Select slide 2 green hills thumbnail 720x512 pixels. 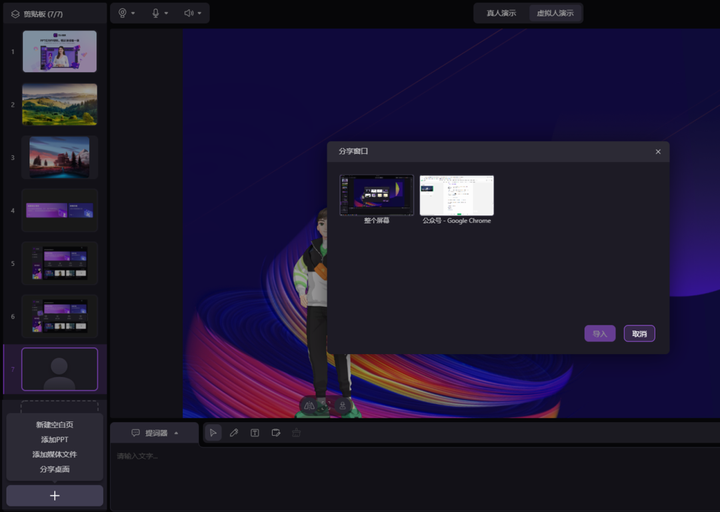[x=60, y=104]
